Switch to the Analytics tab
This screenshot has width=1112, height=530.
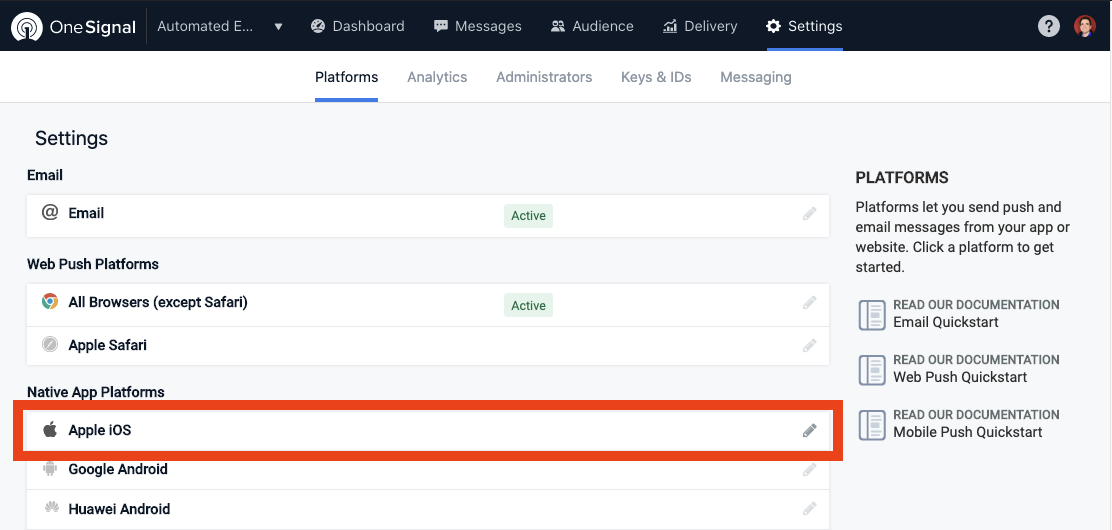[x=437, y=77]
